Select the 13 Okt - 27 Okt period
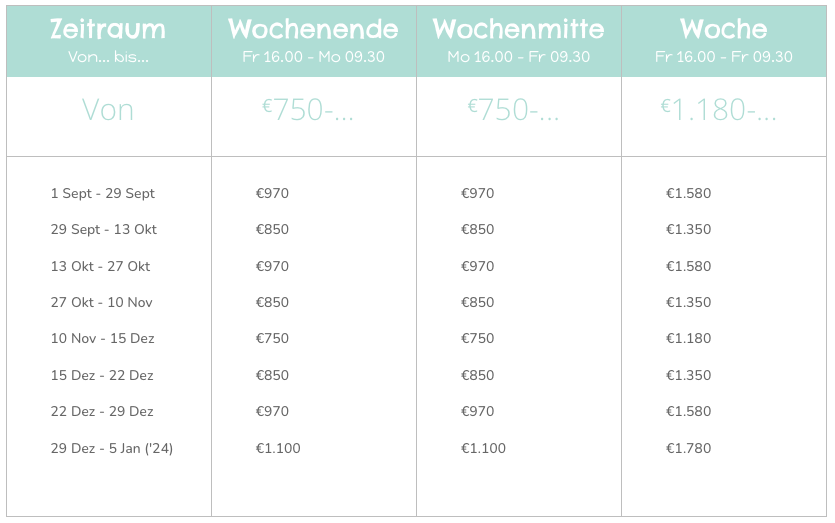 click(101, 266)
